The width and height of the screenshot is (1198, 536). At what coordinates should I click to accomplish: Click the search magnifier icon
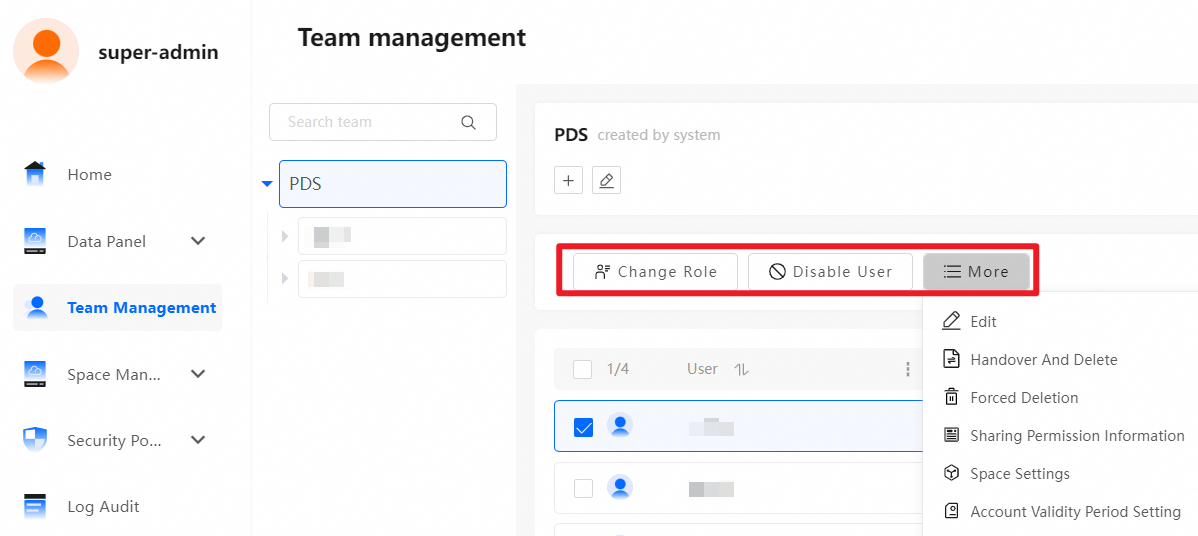pyautogui.click(x=468, y=122)
